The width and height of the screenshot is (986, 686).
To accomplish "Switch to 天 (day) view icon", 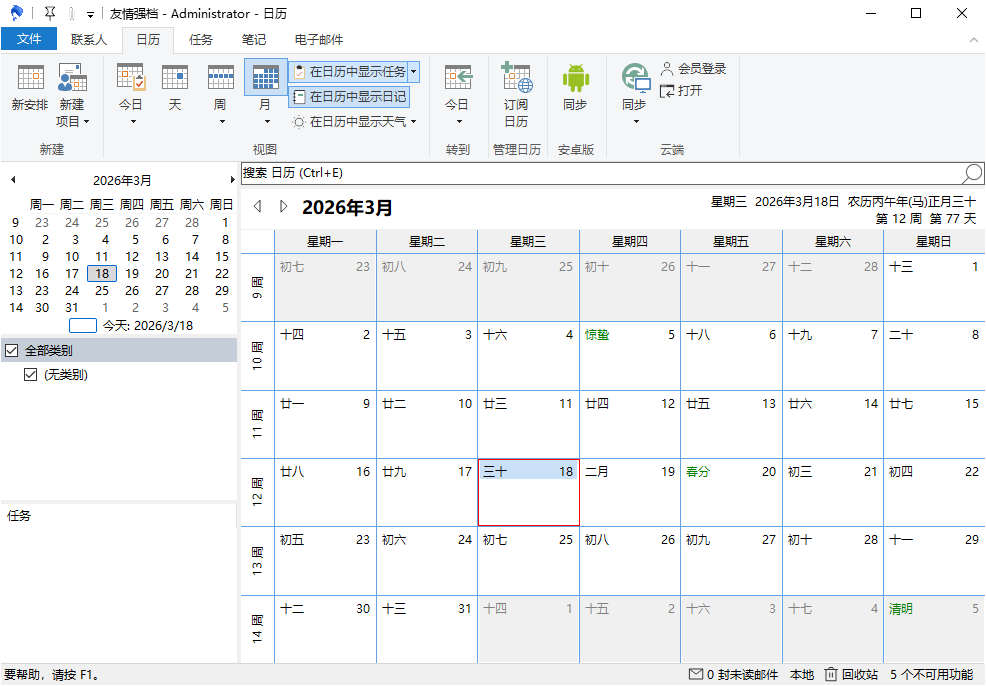I will (175, 78).
